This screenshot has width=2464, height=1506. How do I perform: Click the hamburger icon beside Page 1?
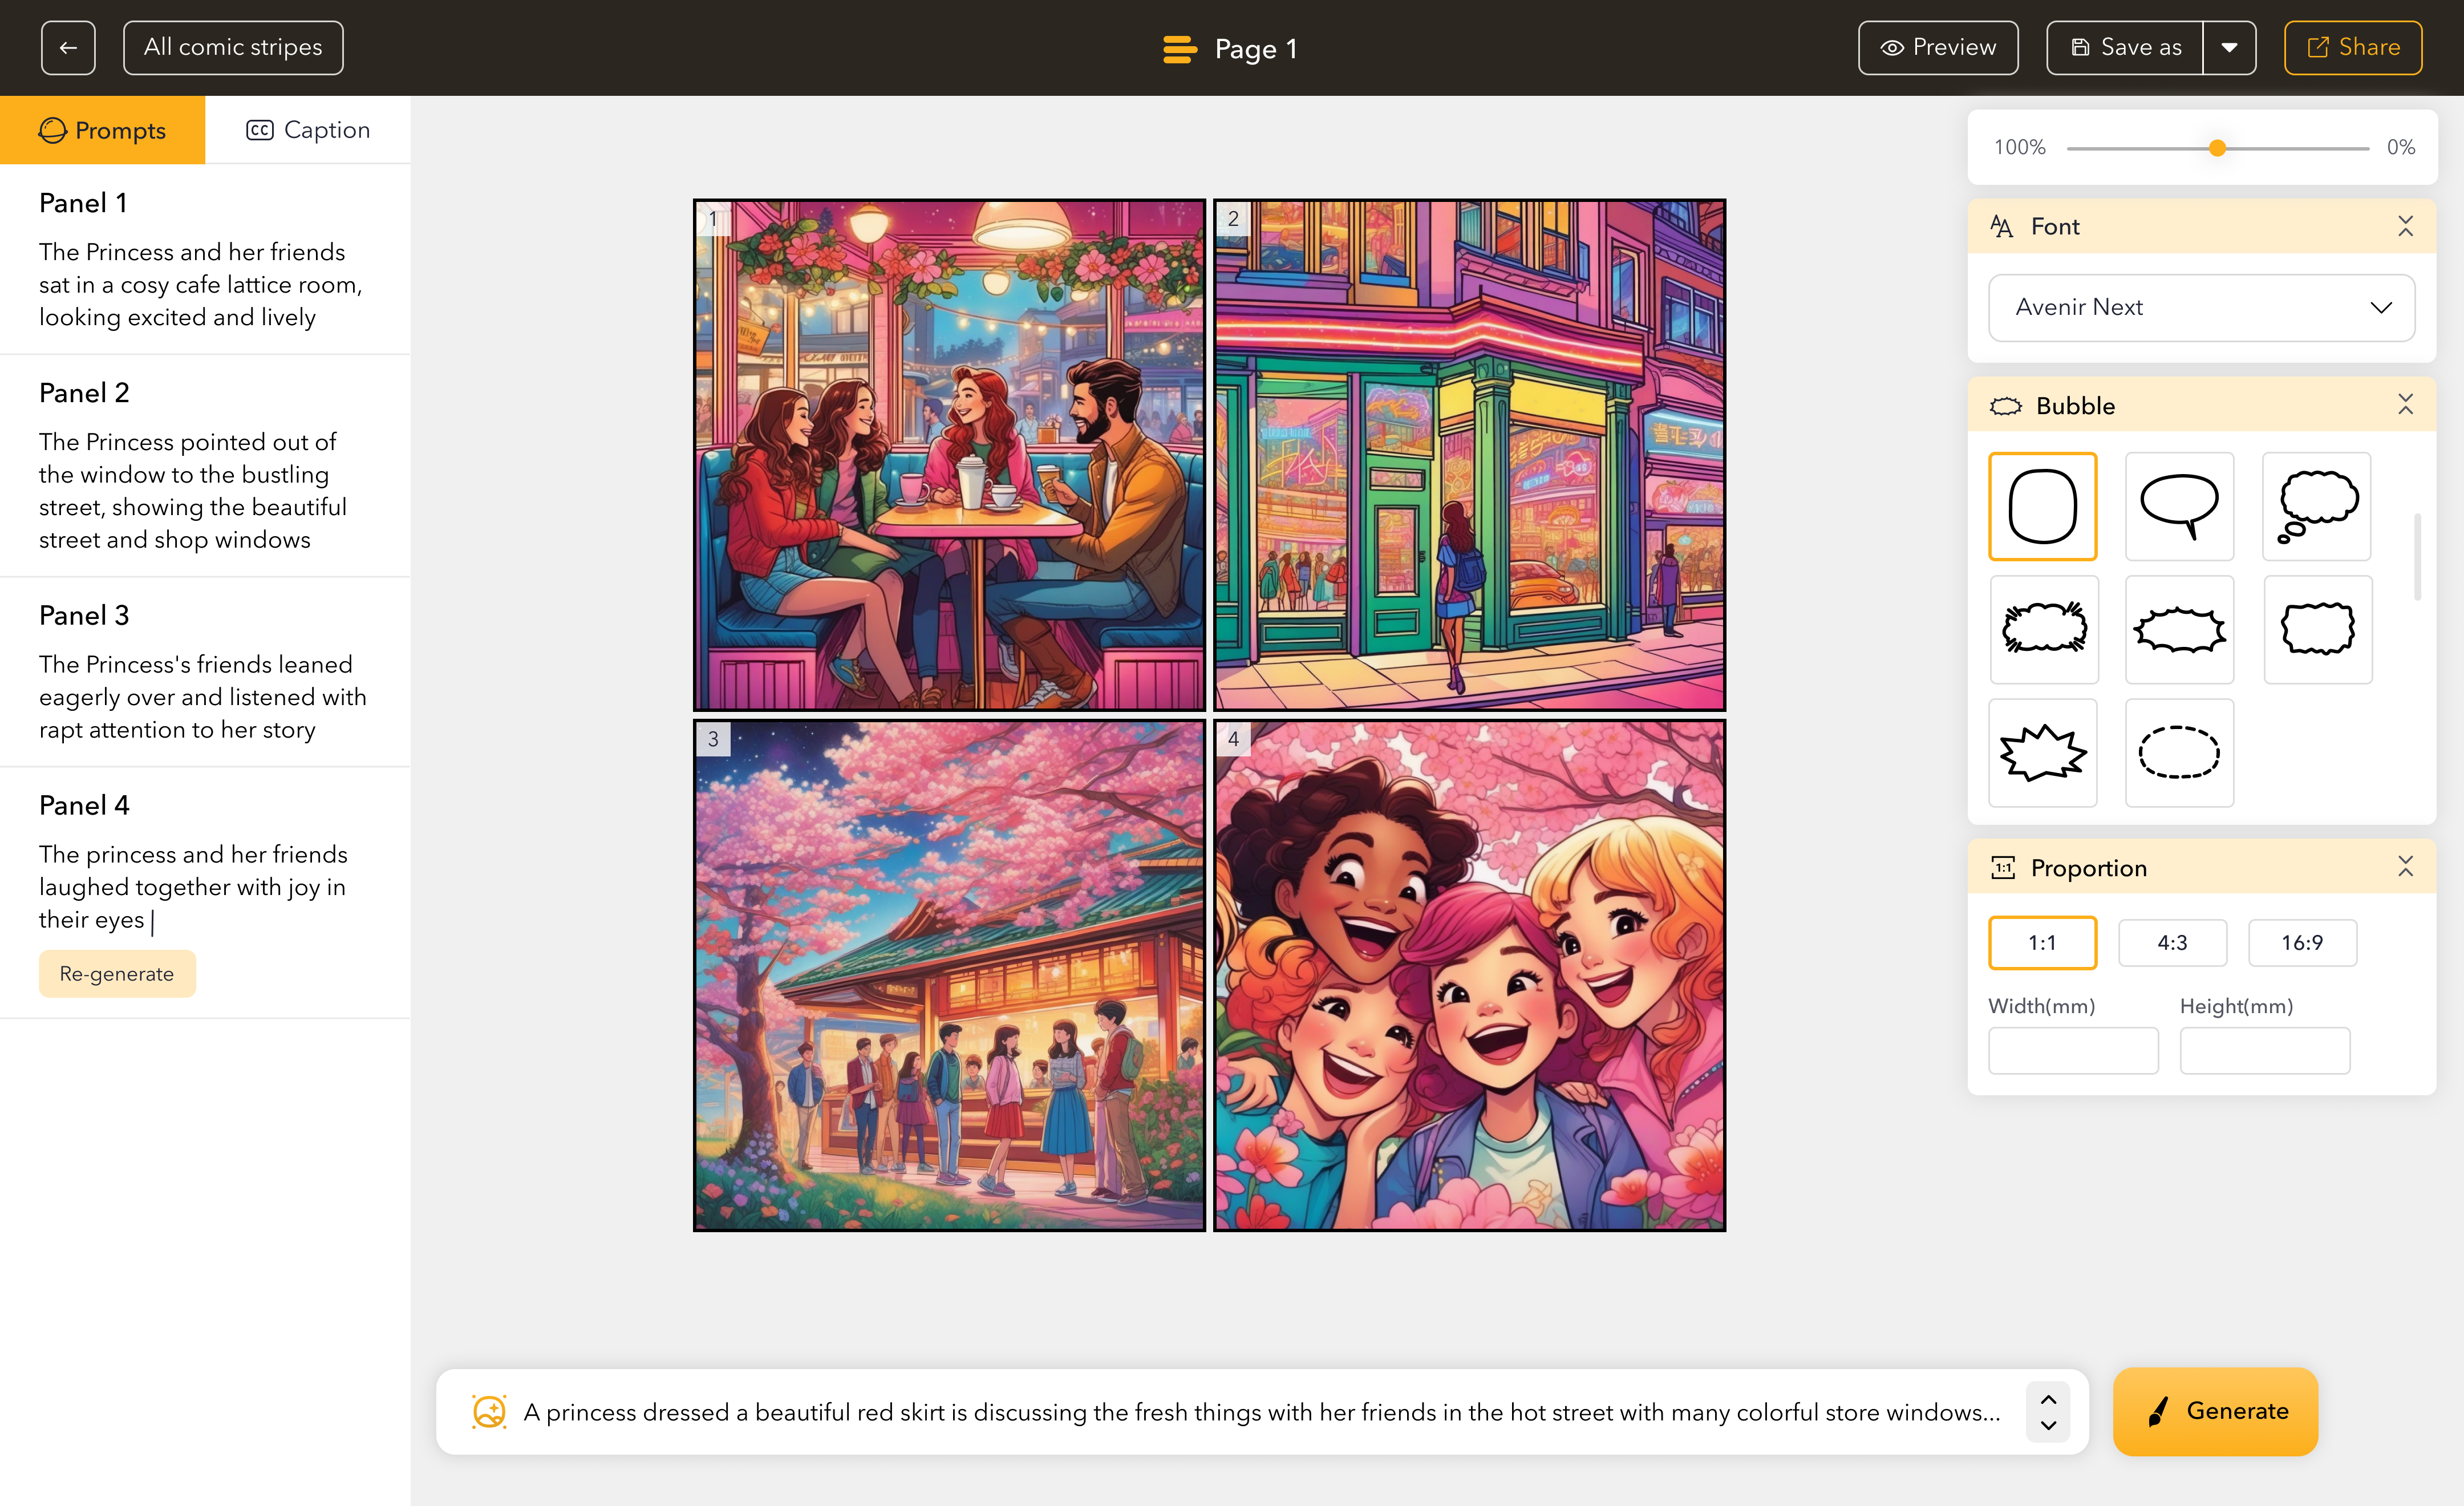[x=1179, y=49]
